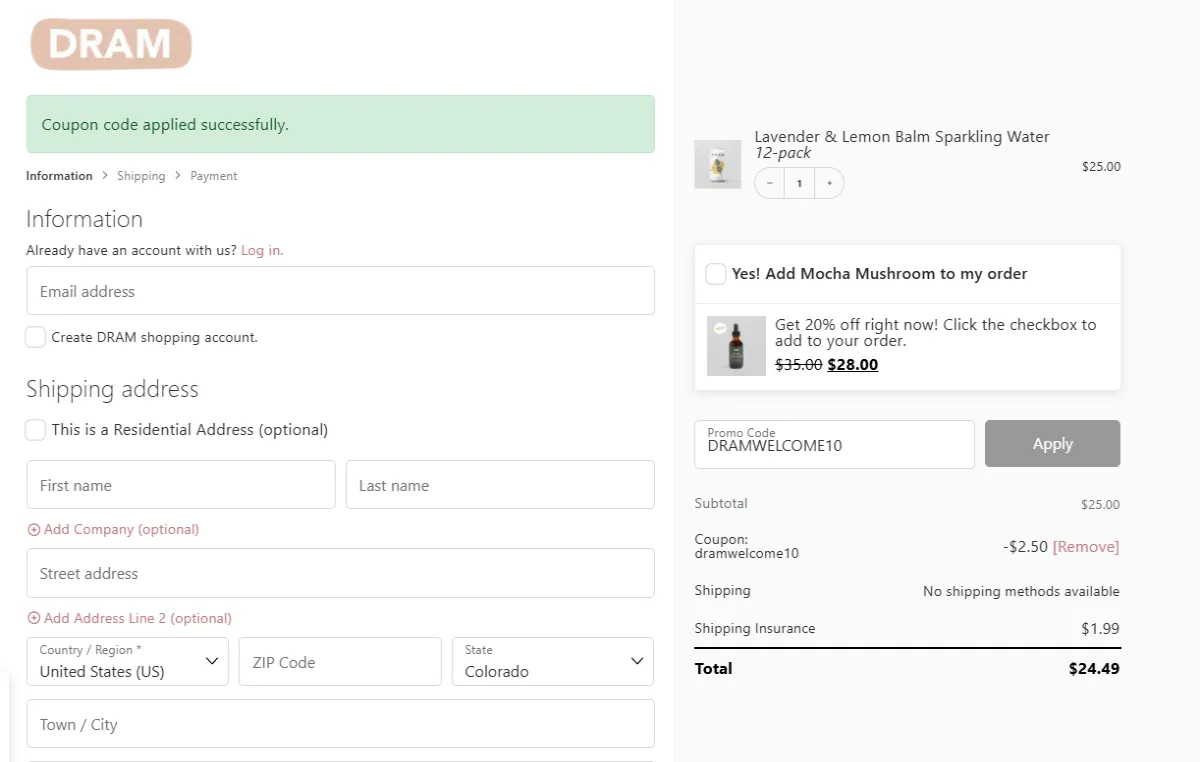Click into the ZIP Code field
This screenshot has width=1200, height=762.
[x=340, y=662]
